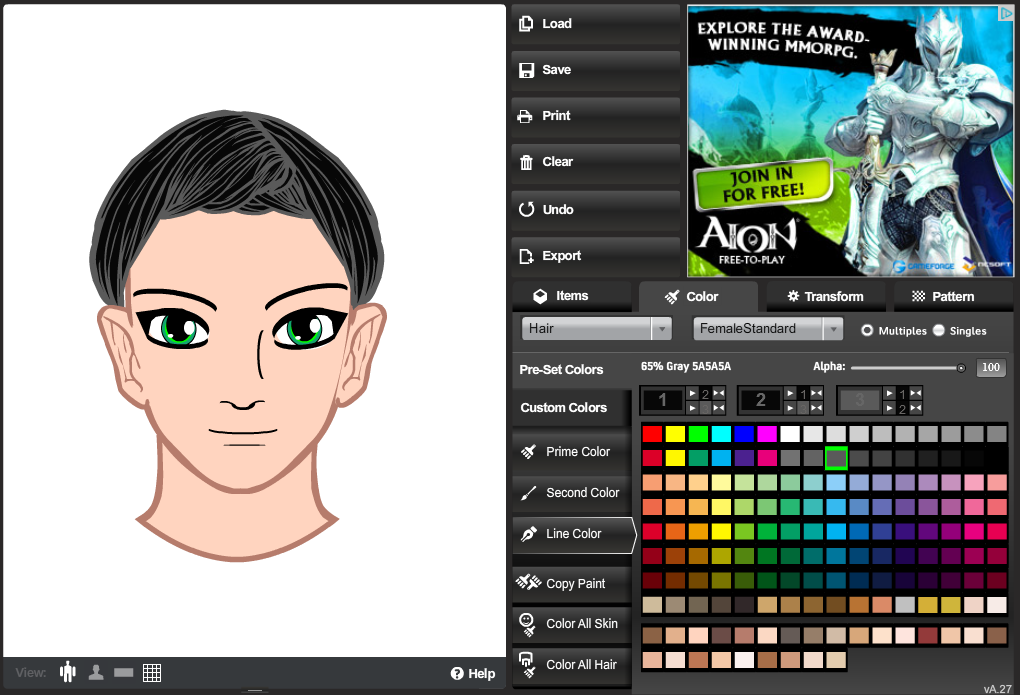
Task: Open the Hair category dropdown
Action: pos(596,329)
